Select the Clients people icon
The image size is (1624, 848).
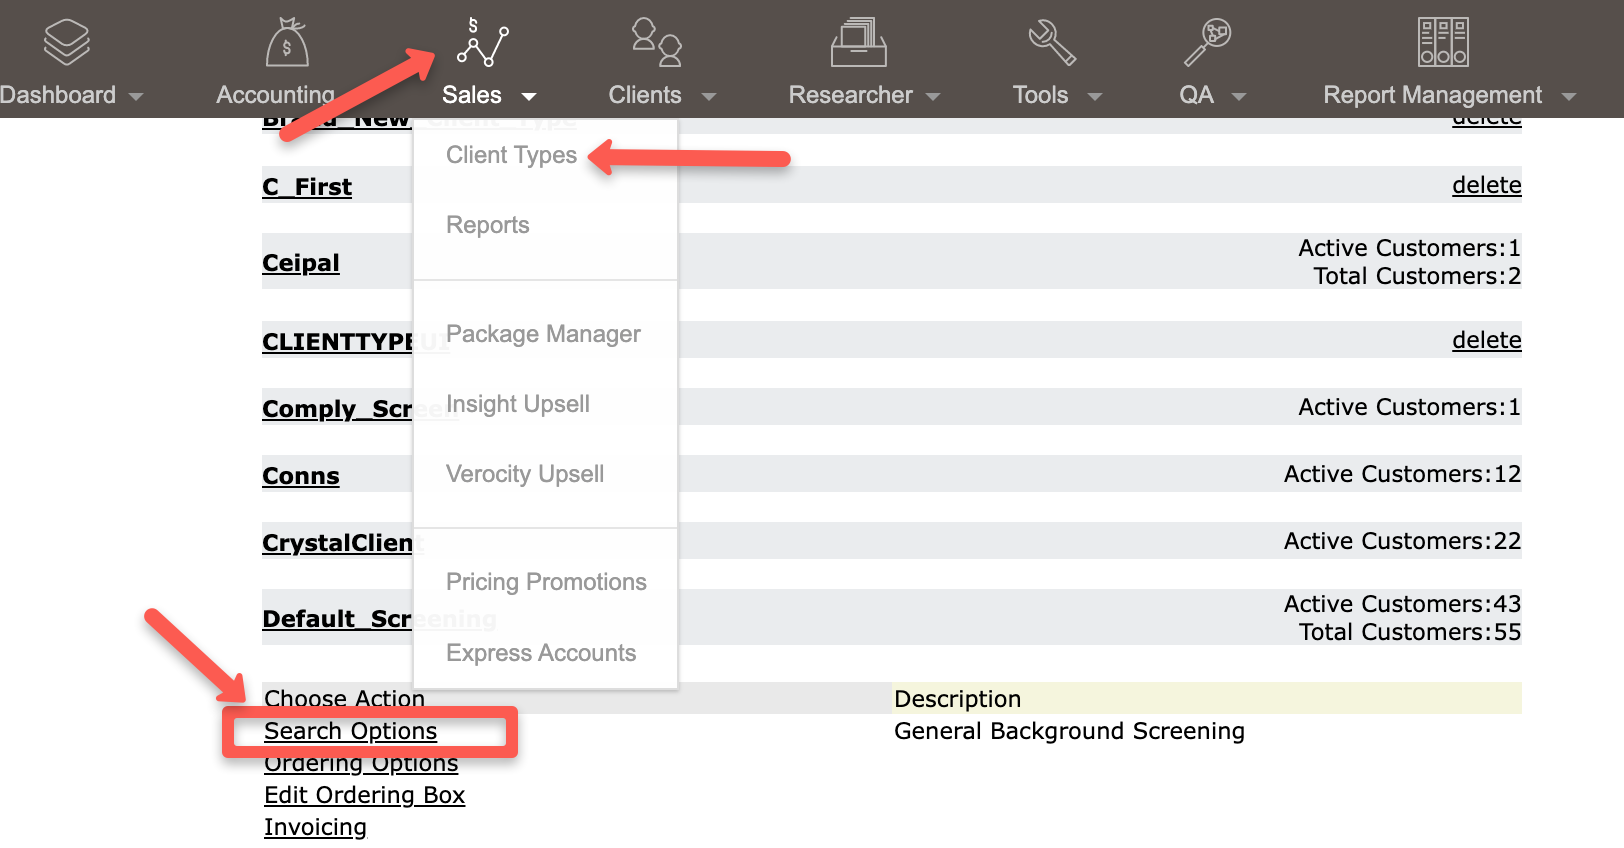tap(657, 43)
